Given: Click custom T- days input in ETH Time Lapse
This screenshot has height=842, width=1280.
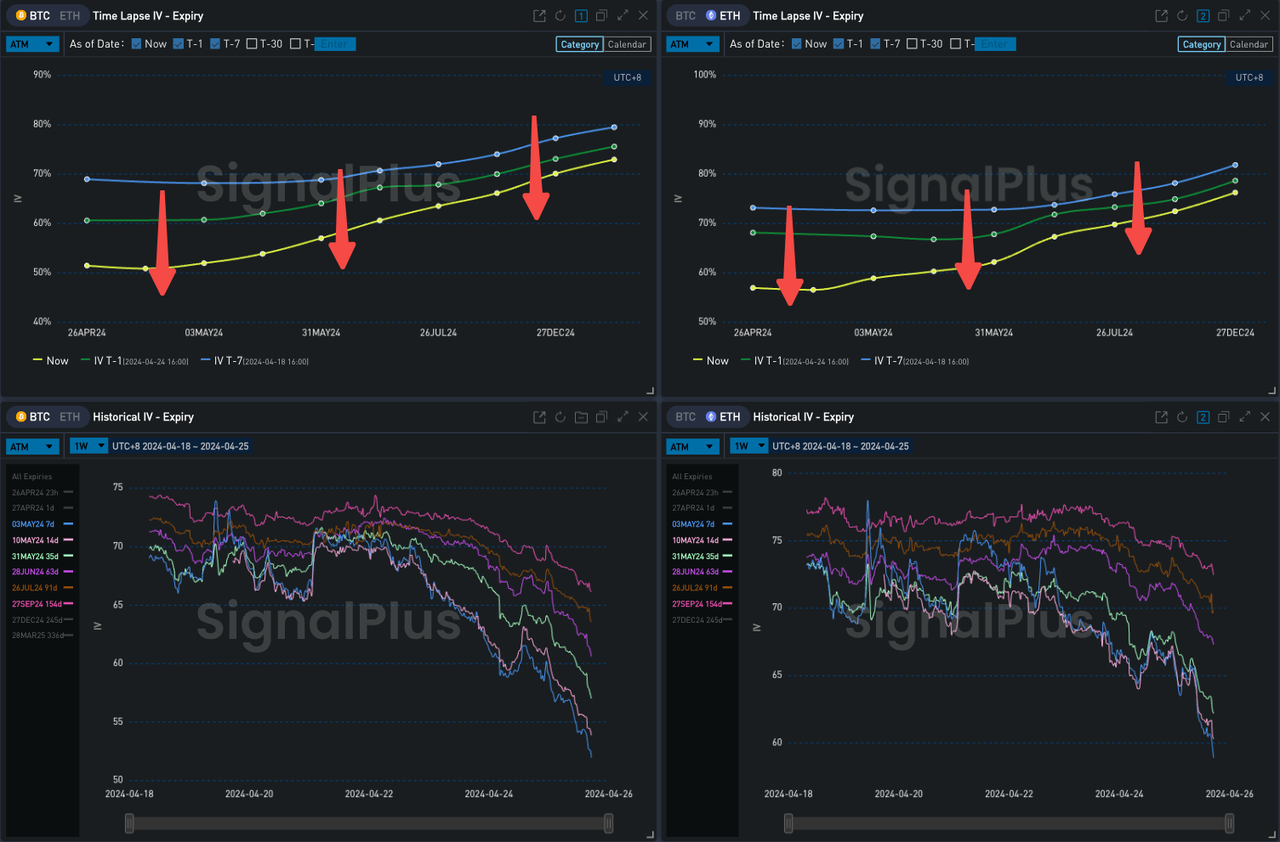Looking at the screenshot, I should click(995, 44).
